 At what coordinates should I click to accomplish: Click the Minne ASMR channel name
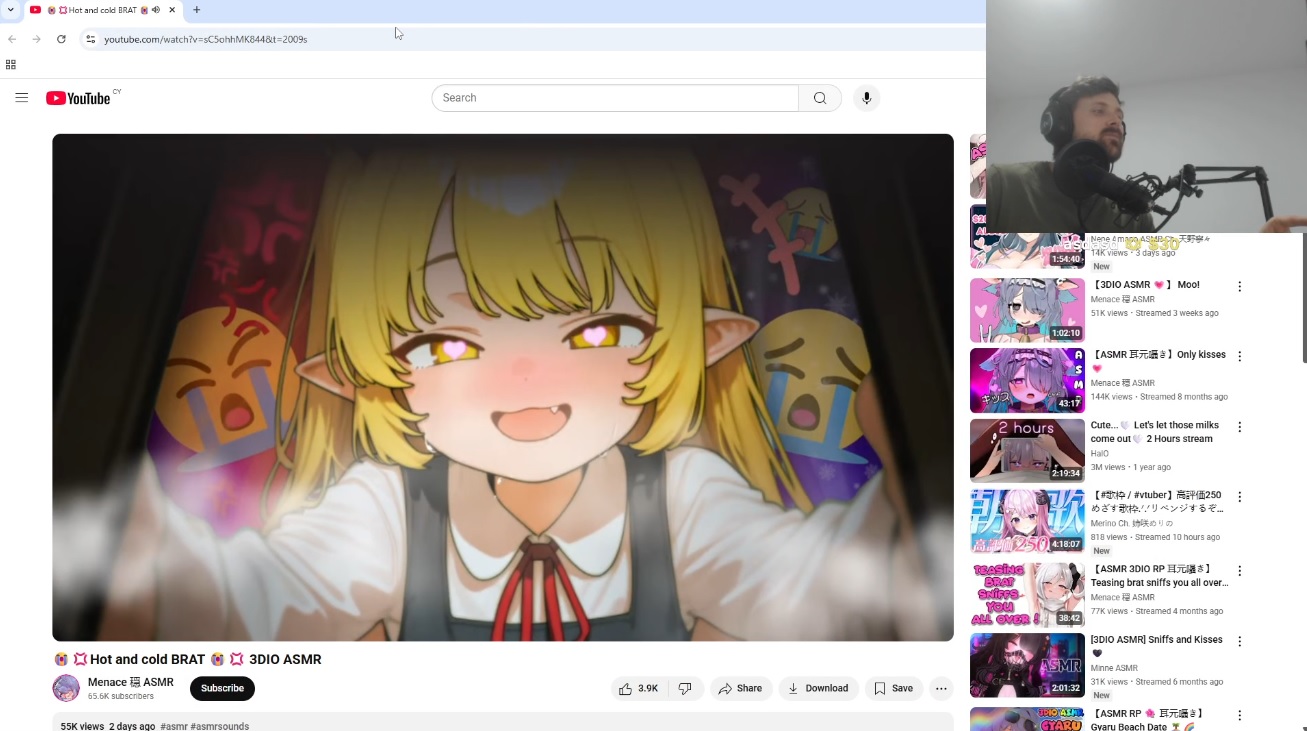[1114, 668]
